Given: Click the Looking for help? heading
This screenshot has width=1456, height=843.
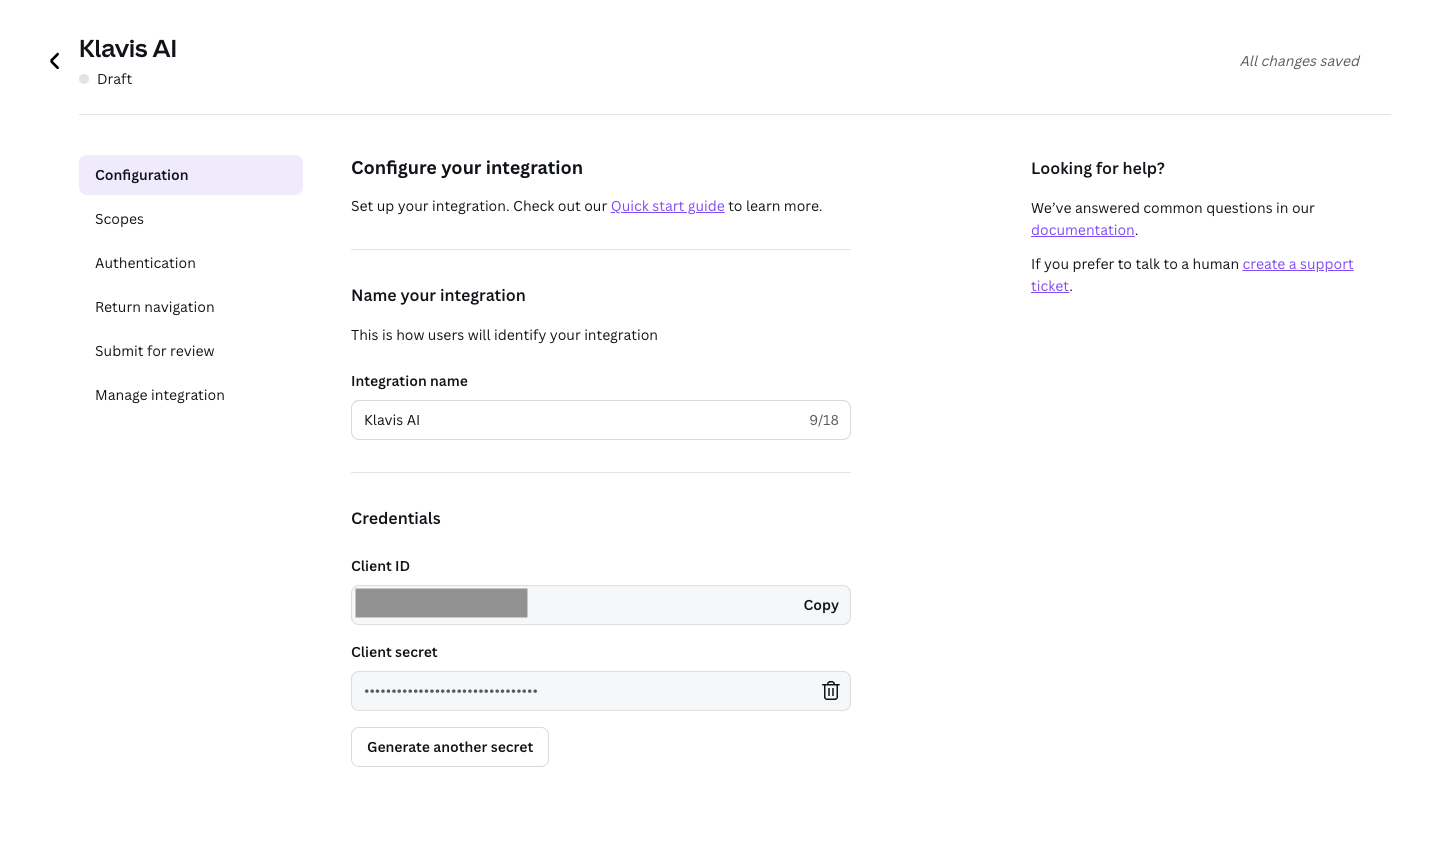Looking at the screenshot, I should pyautogui.click(x=1098, y=168).
